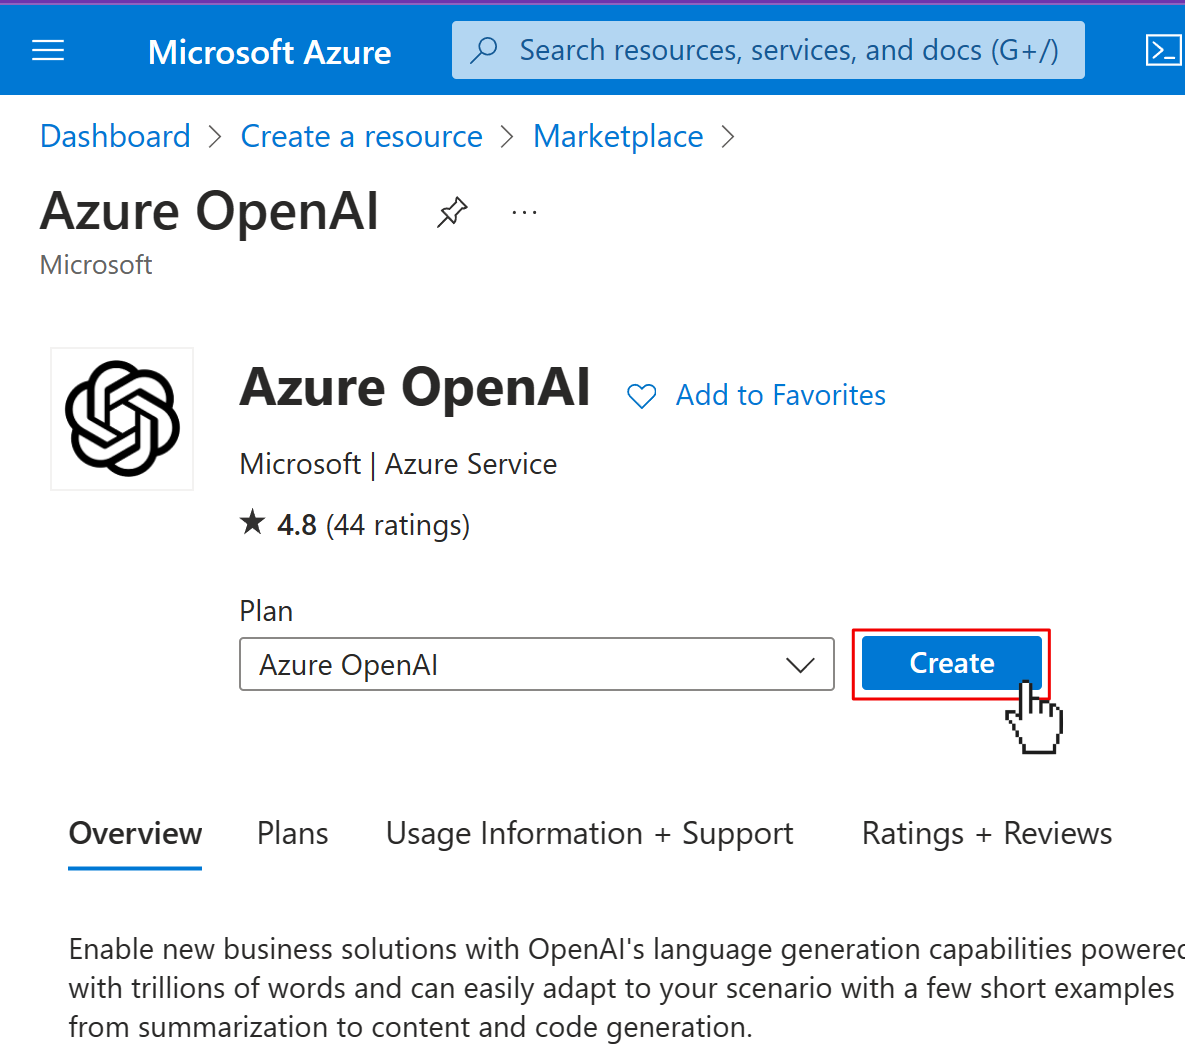Click the Azure OpenAI logo thumbnail
The image size is (1185, 1057).
[x=122, y=419]
